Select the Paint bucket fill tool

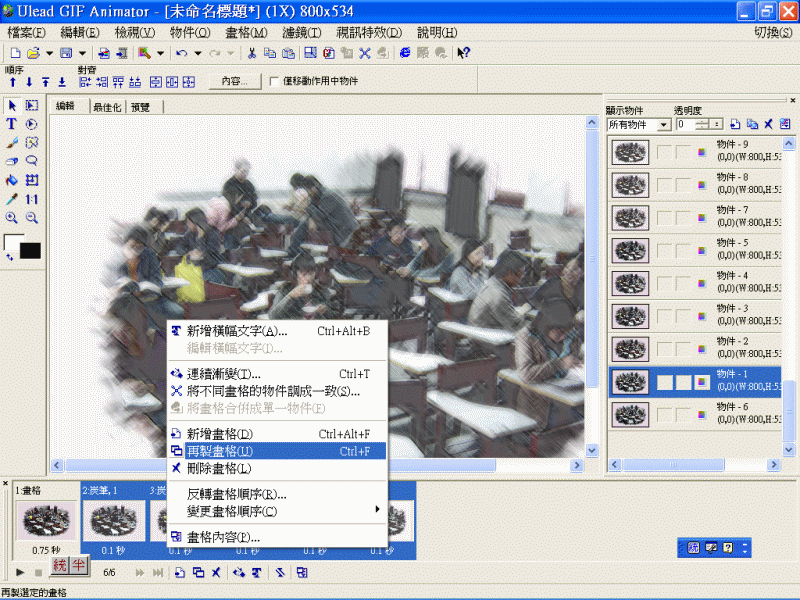coord(10,180)
